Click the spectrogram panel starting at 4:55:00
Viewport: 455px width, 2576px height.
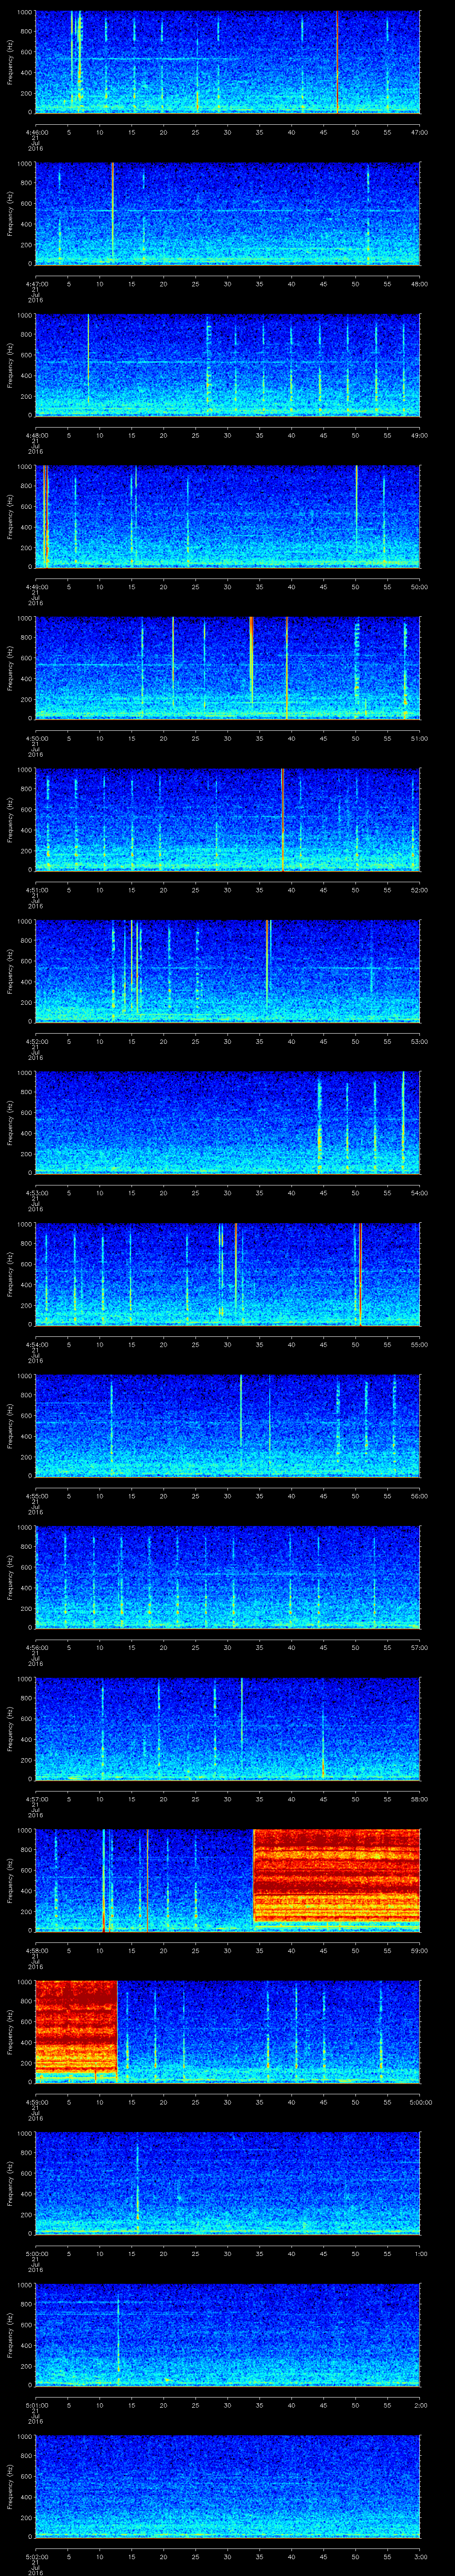click(x=228, y=1425)
